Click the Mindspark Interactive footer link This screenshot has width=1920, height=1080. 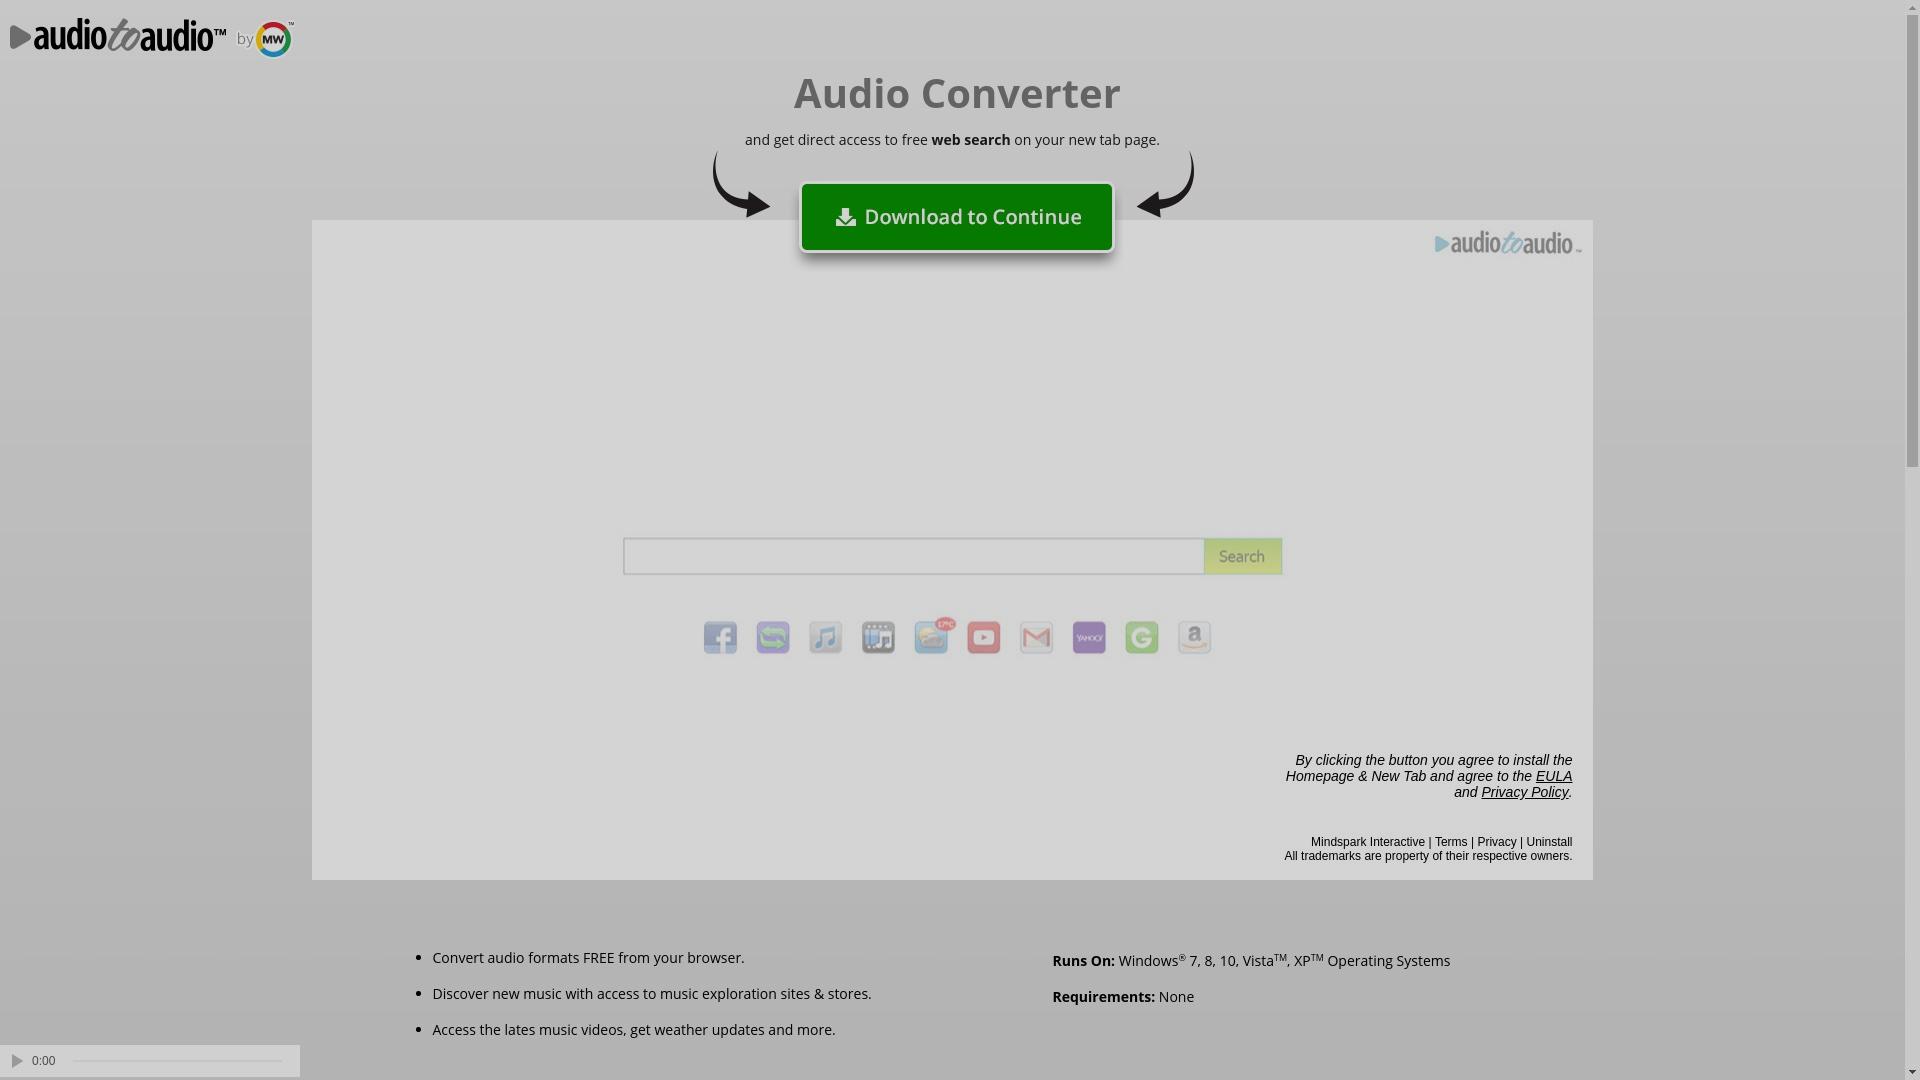pos(1368,842)
